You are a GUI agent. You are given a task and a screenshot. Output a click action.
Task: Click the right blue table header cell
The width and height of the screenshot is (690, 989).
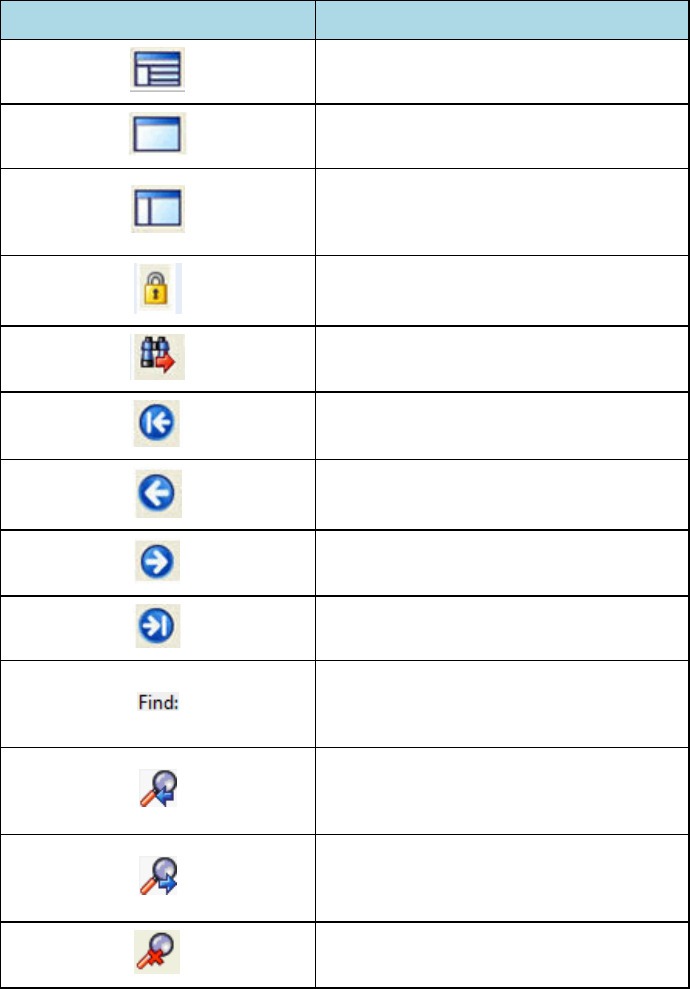click(x=502, y=19)
